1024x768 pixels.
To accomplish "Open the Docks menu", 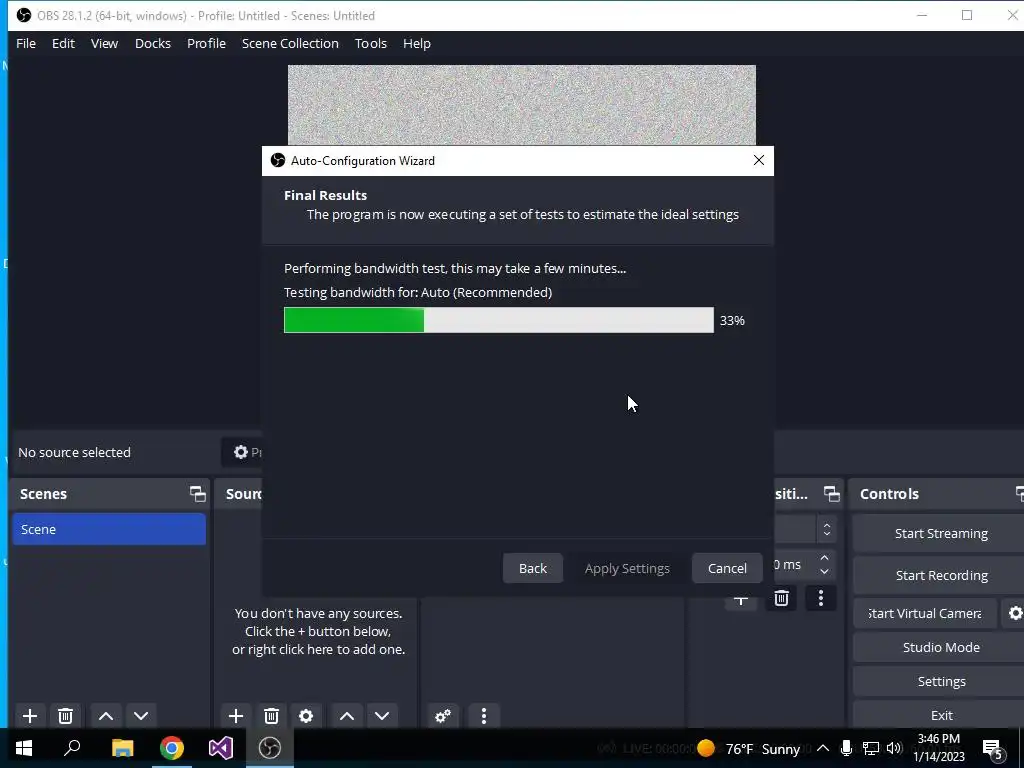I will 153,43.
